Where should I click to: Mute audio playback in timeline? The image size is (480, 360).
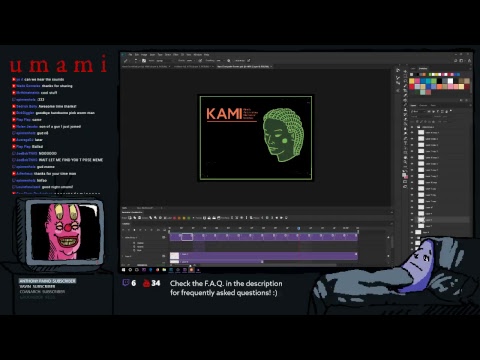coord(146,230)
